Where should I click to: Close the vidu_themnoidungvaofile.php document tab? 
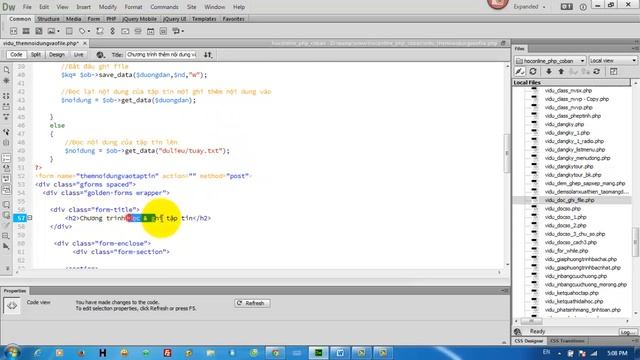[x=85, y=43]
